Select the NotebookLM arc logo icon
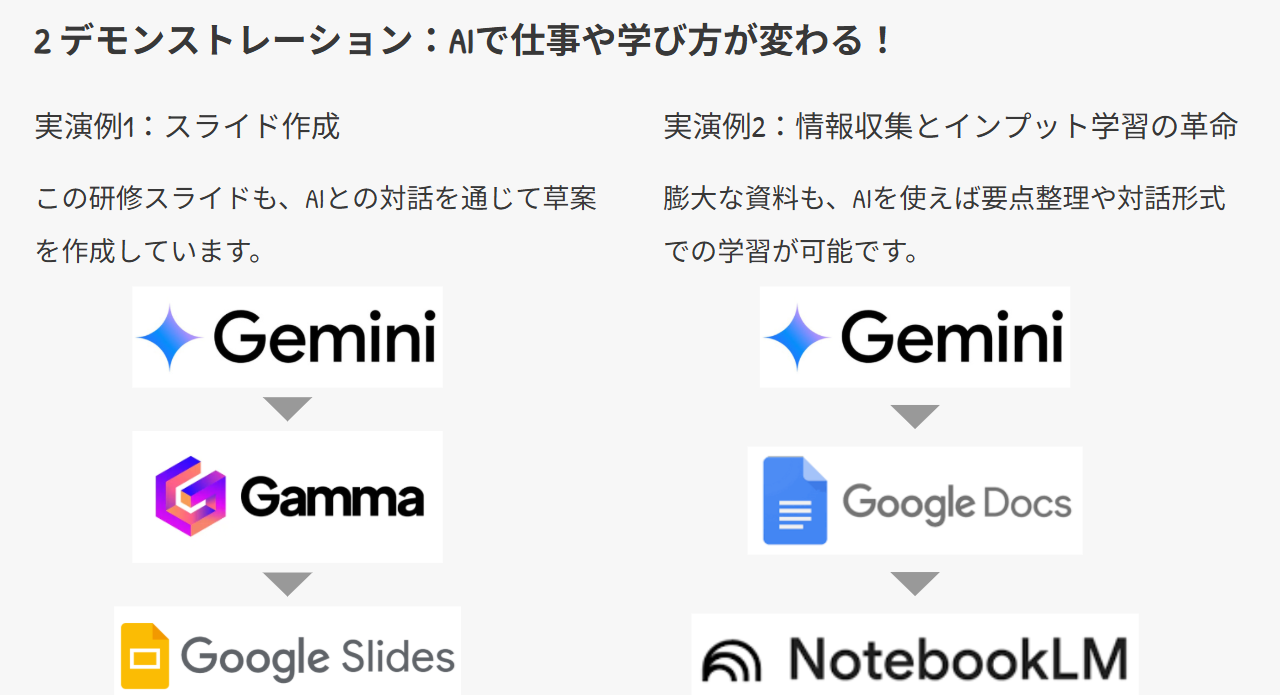Viewport: 1280px width, 695px height. (731, 661)
